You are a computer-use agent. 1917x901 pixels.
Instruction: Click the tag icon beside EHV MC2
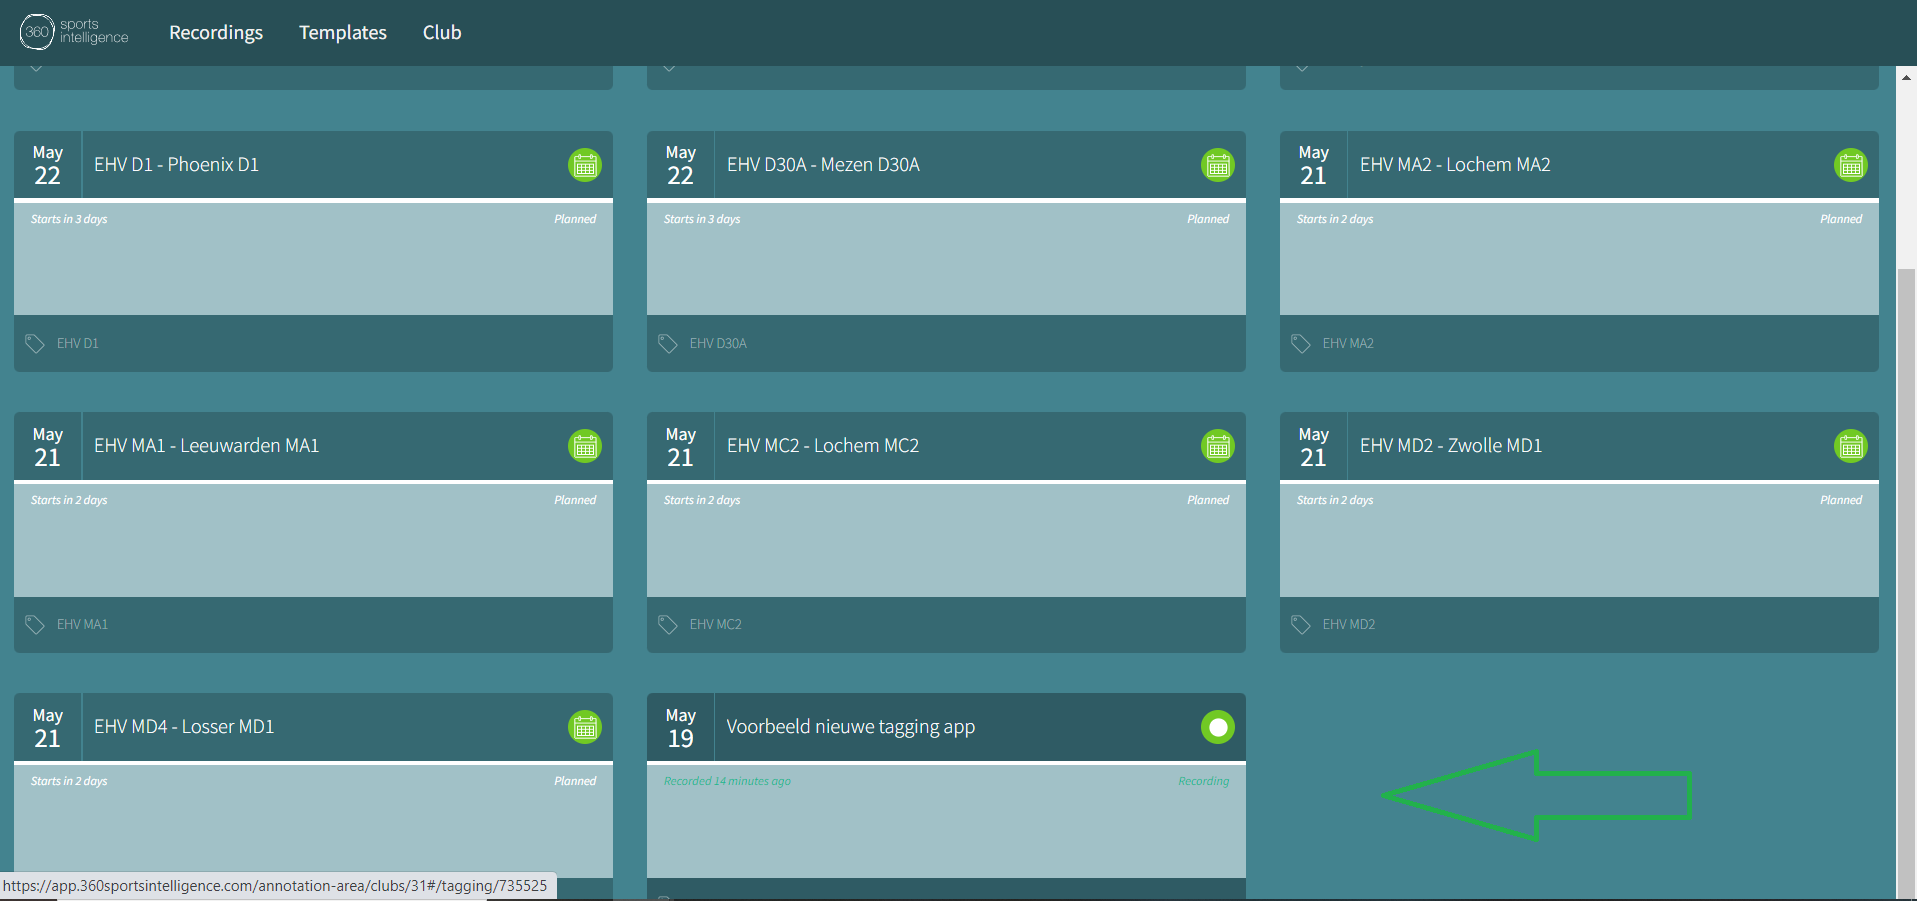click(668, 624)
